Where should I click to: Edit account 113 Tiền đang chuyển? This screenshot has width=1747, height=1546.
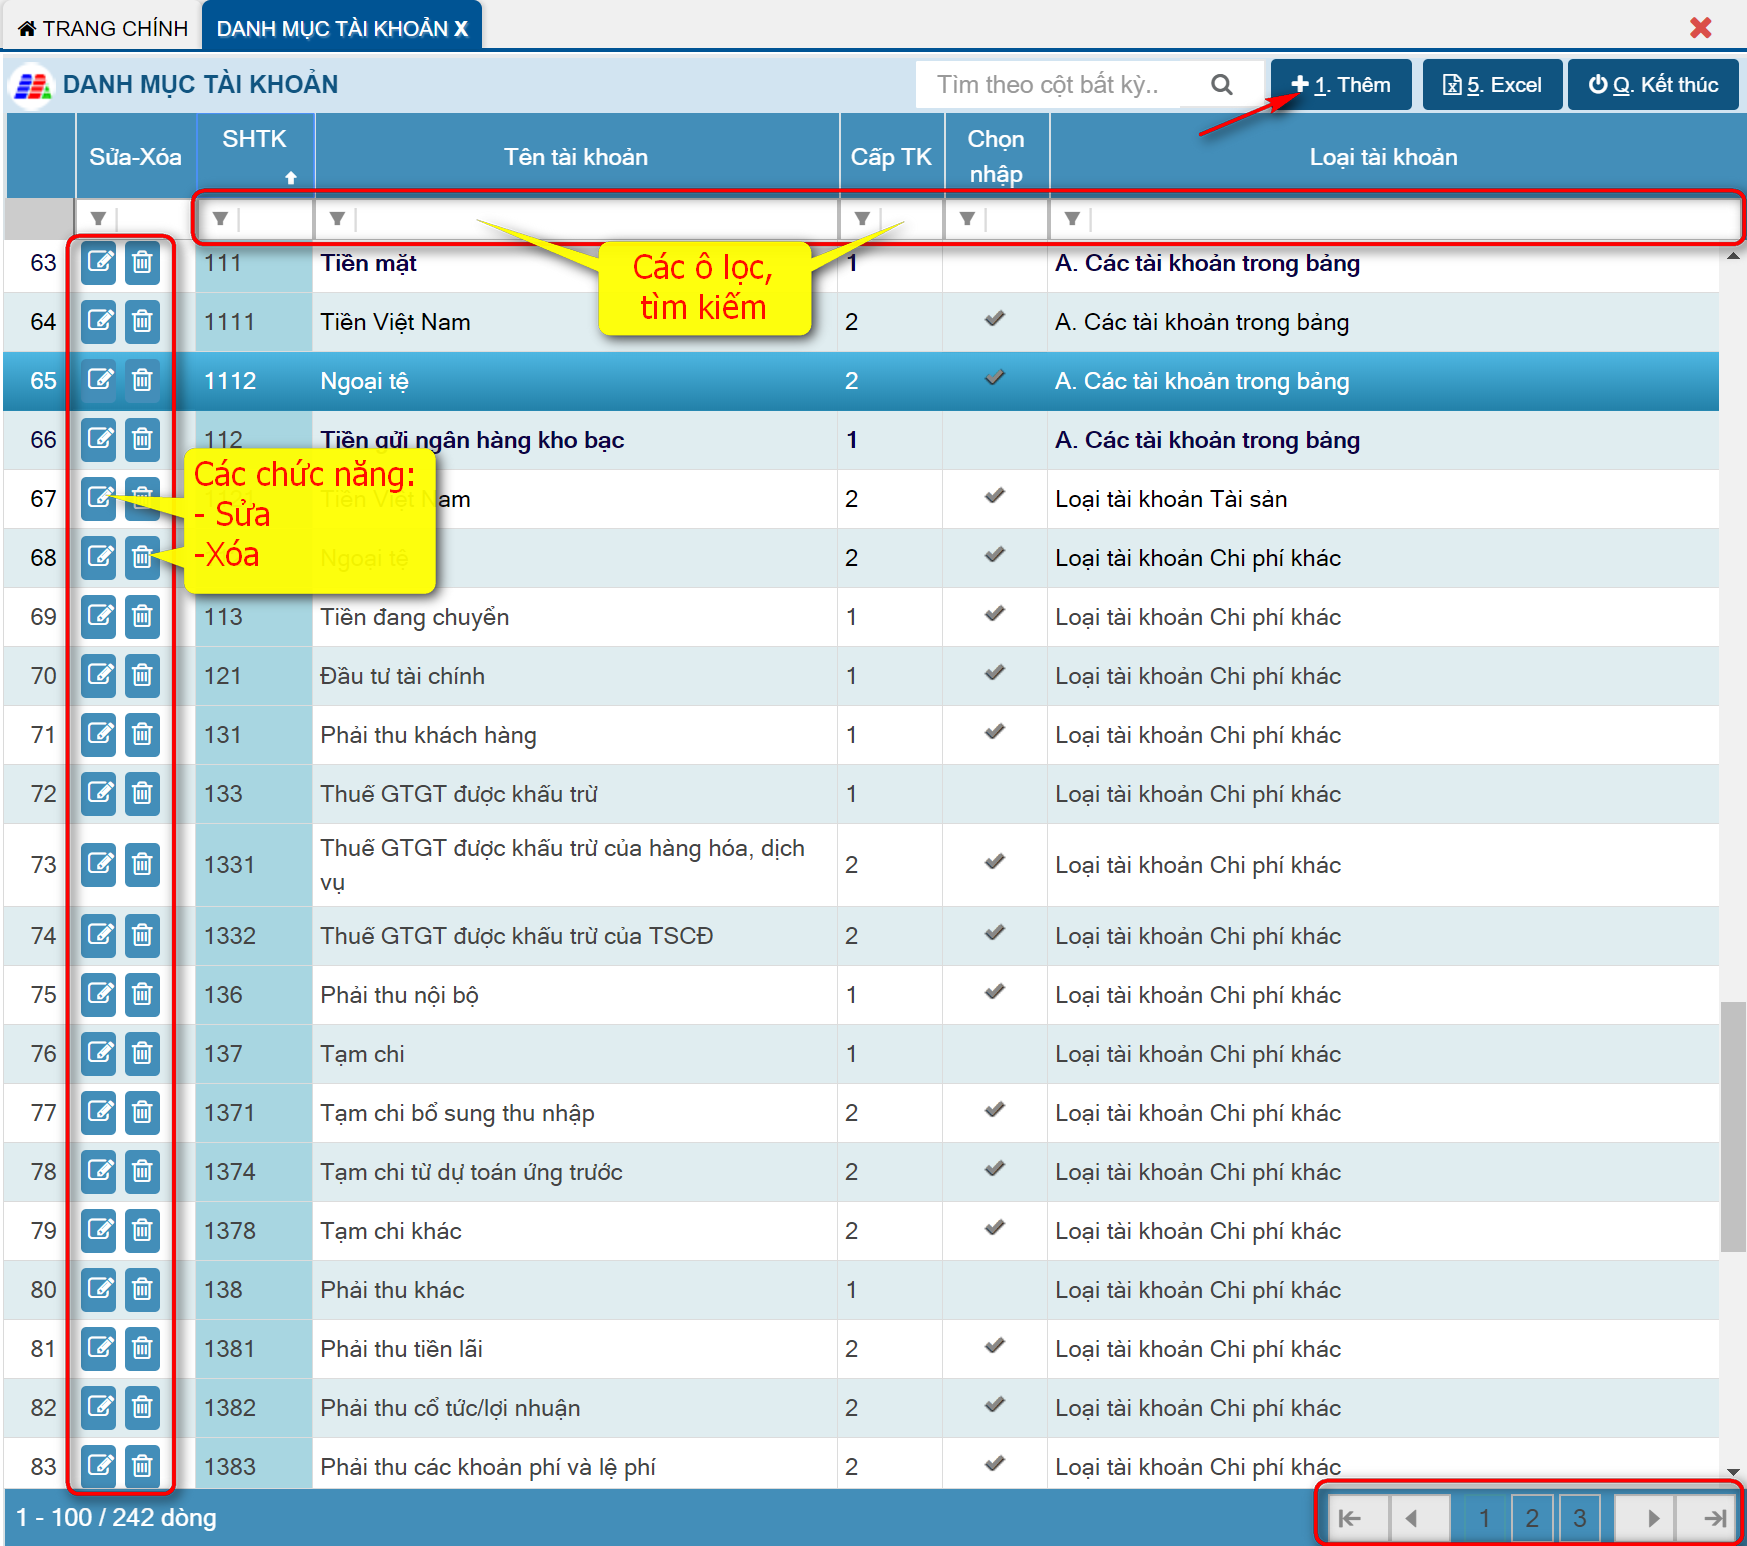pyautogui.click(x=99, y=617)
